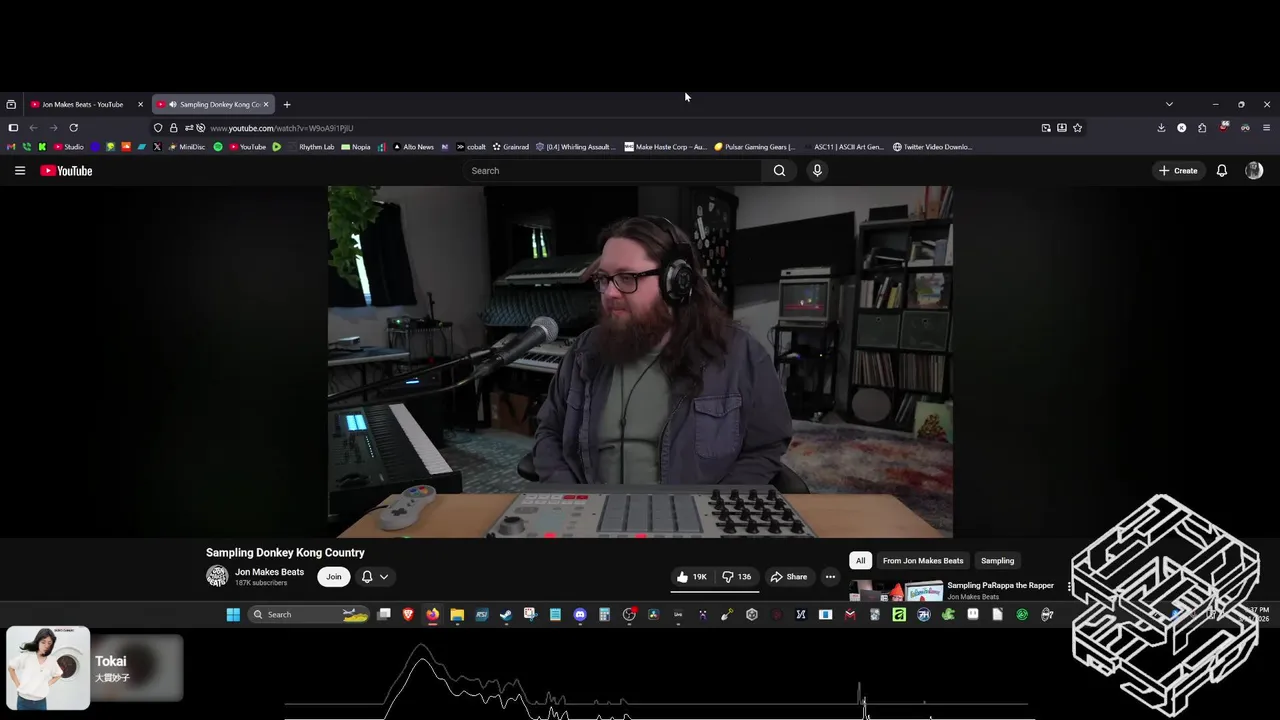Open Spotify bookmark icon
The height and width of the screenshot is (720, 1280).
218,147
